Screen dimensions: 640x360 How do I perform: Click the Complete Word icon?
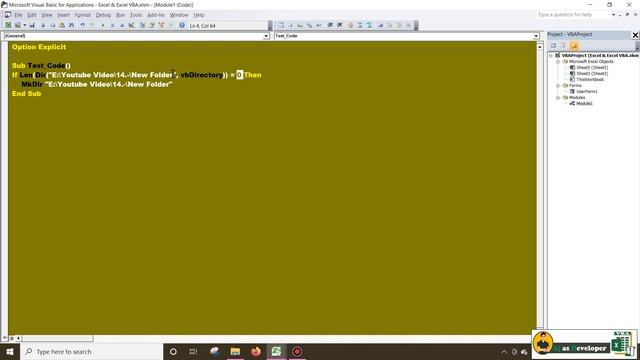[x=318, y=25]
